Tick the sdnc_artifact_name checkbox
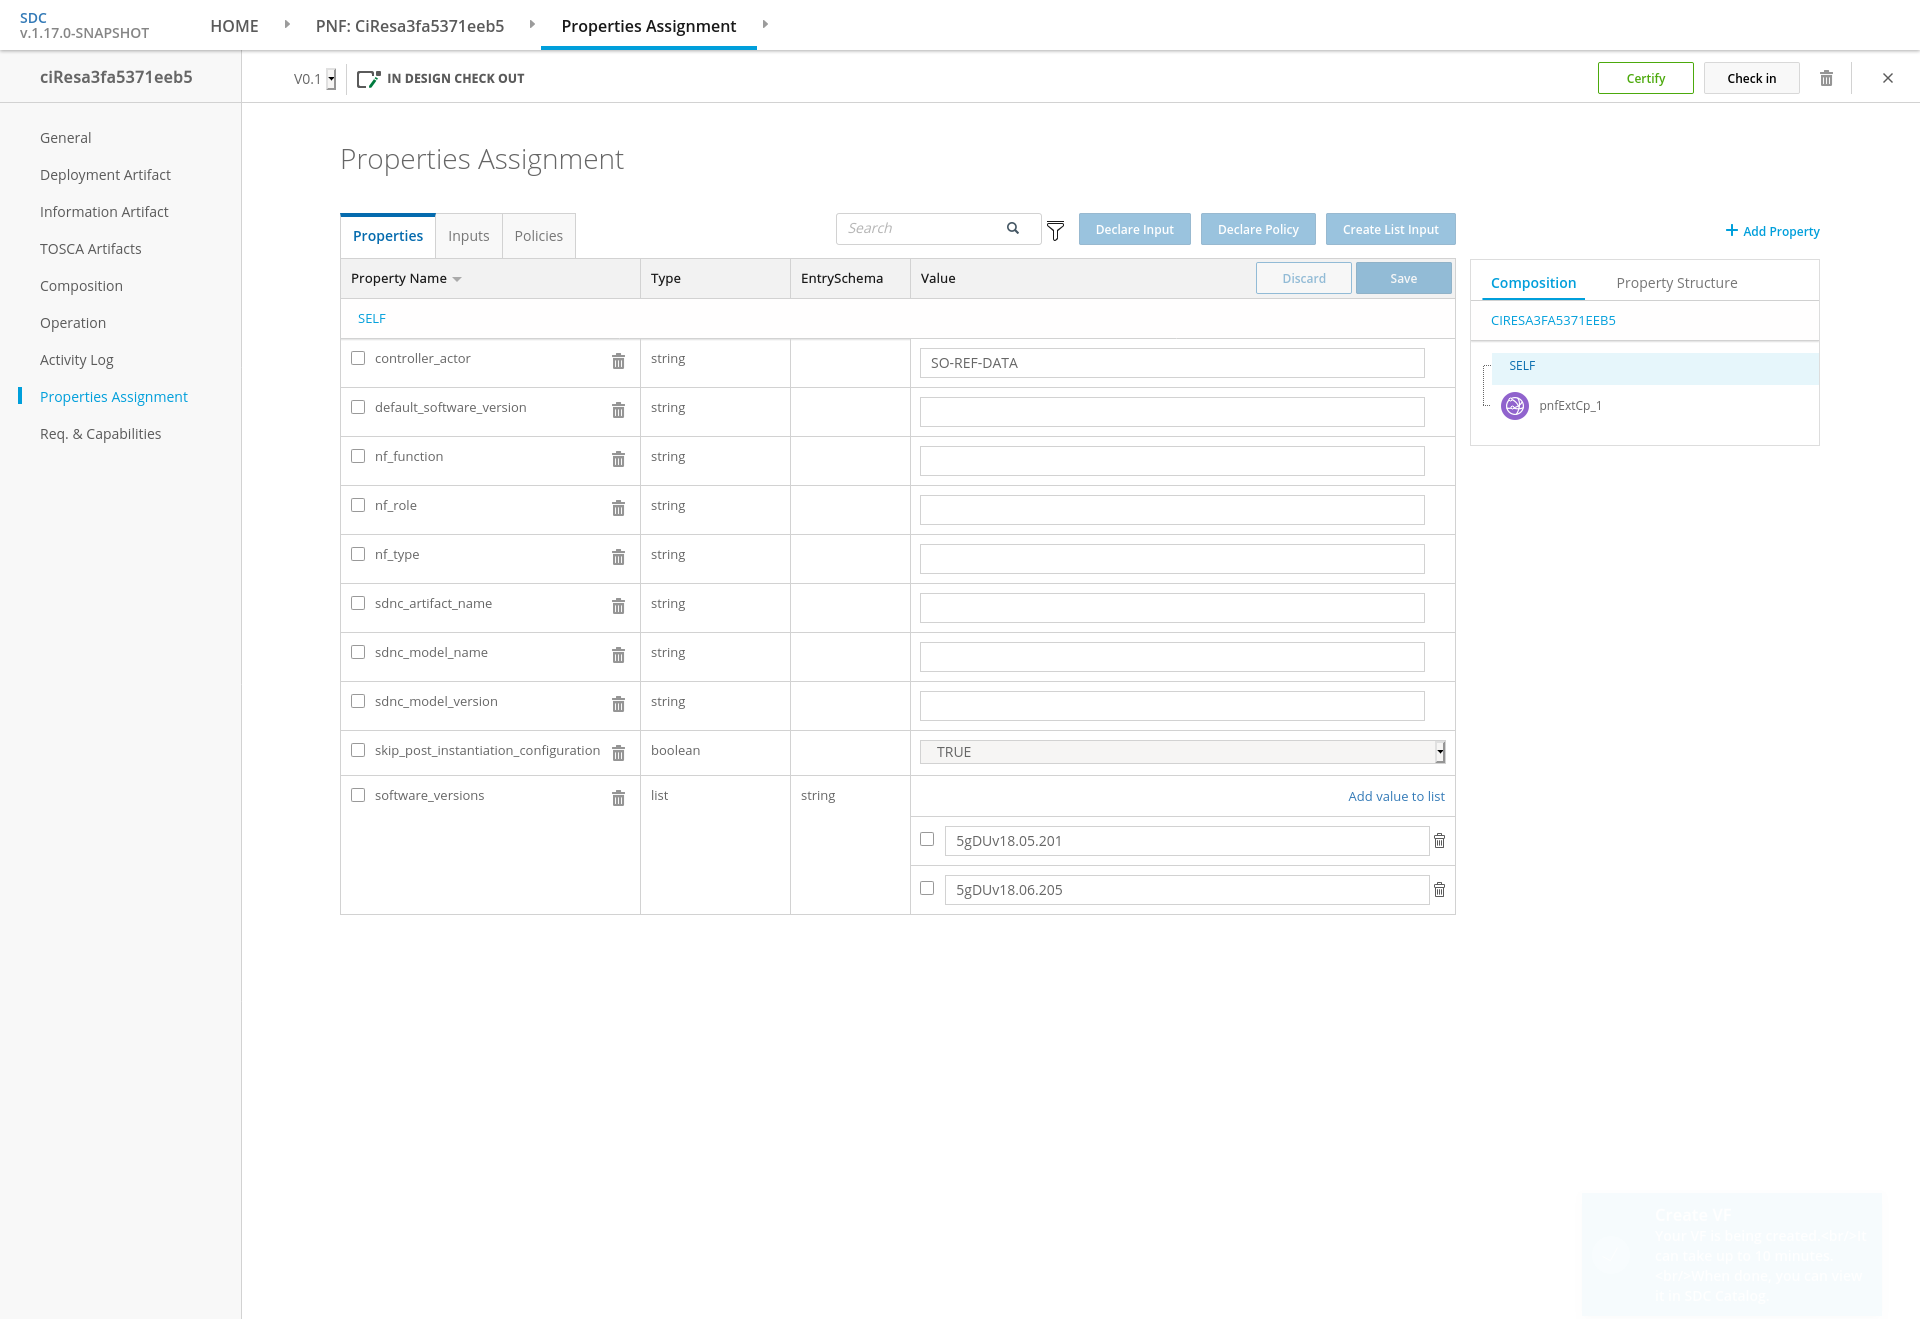1920x1319 pixels. point(358,603)
